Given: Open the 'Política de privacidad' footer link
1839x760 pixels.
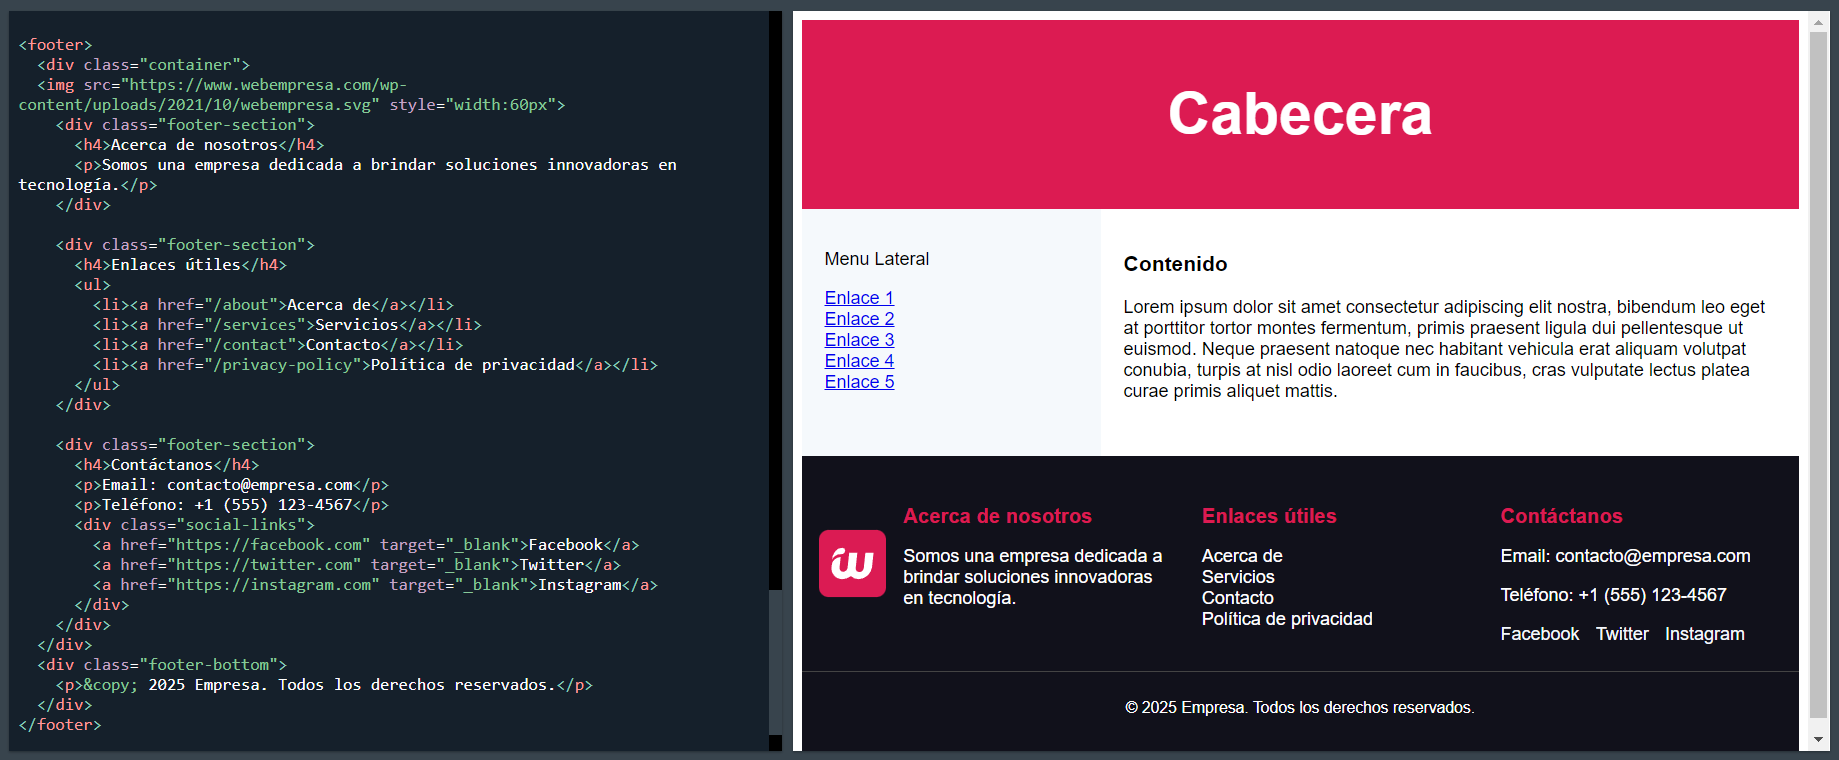Looking at the screenshot, I should (x=1287, y=619).
